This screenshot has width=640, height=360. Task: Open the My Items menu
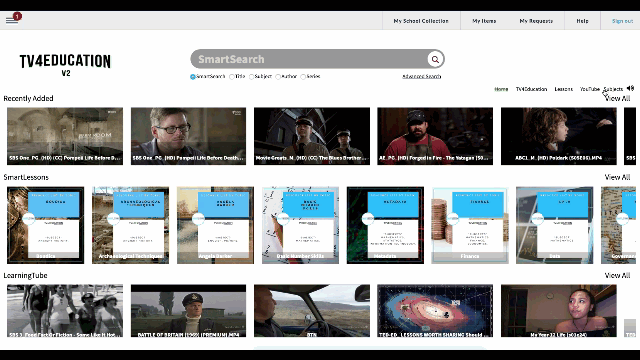pos(484,21)
